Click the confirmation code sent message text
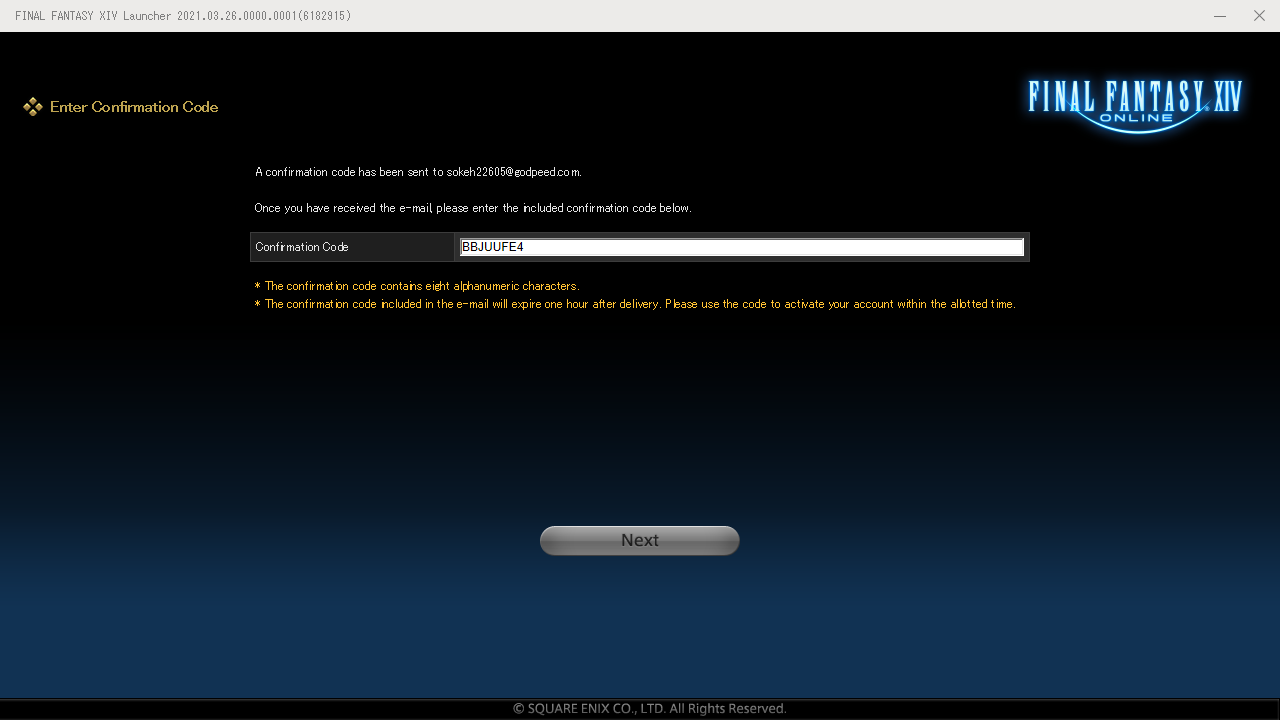The height and width of the screenshot is (720, 1280). pyautogui.click(x=418, y=172)
